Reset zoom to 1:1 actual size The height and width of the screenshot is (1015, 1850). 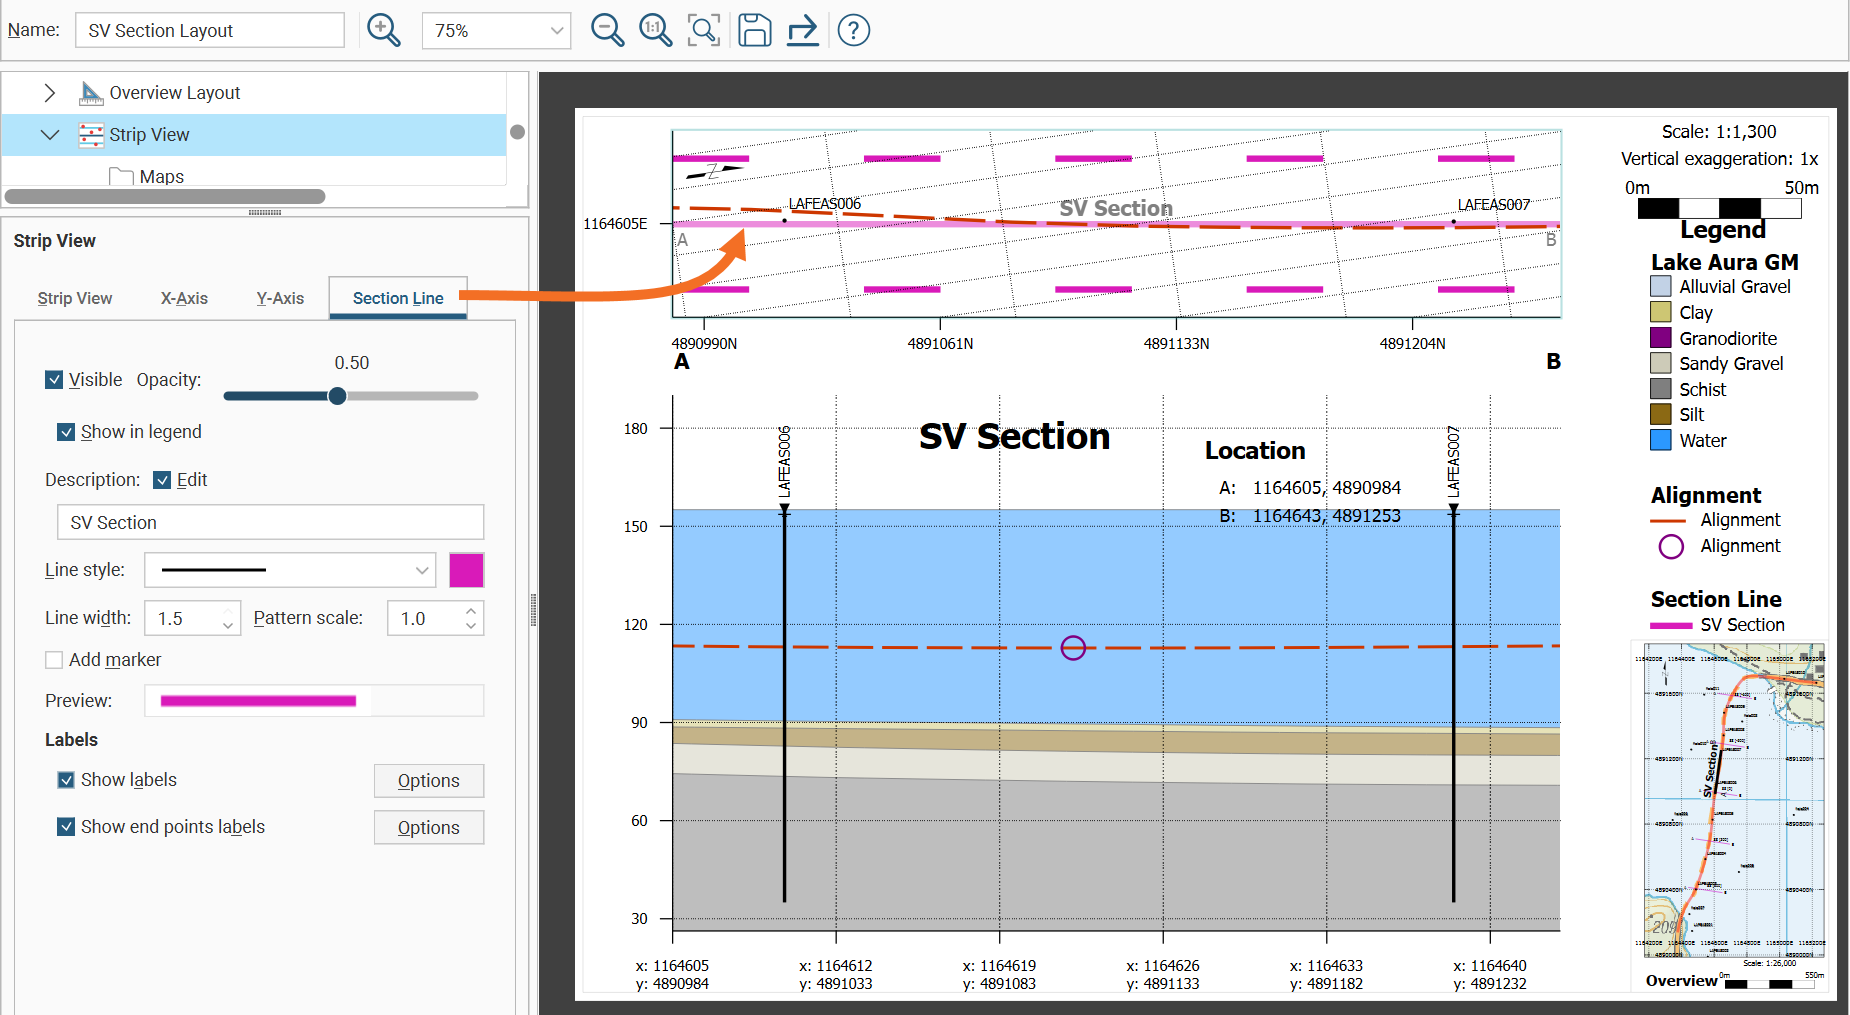655,30
